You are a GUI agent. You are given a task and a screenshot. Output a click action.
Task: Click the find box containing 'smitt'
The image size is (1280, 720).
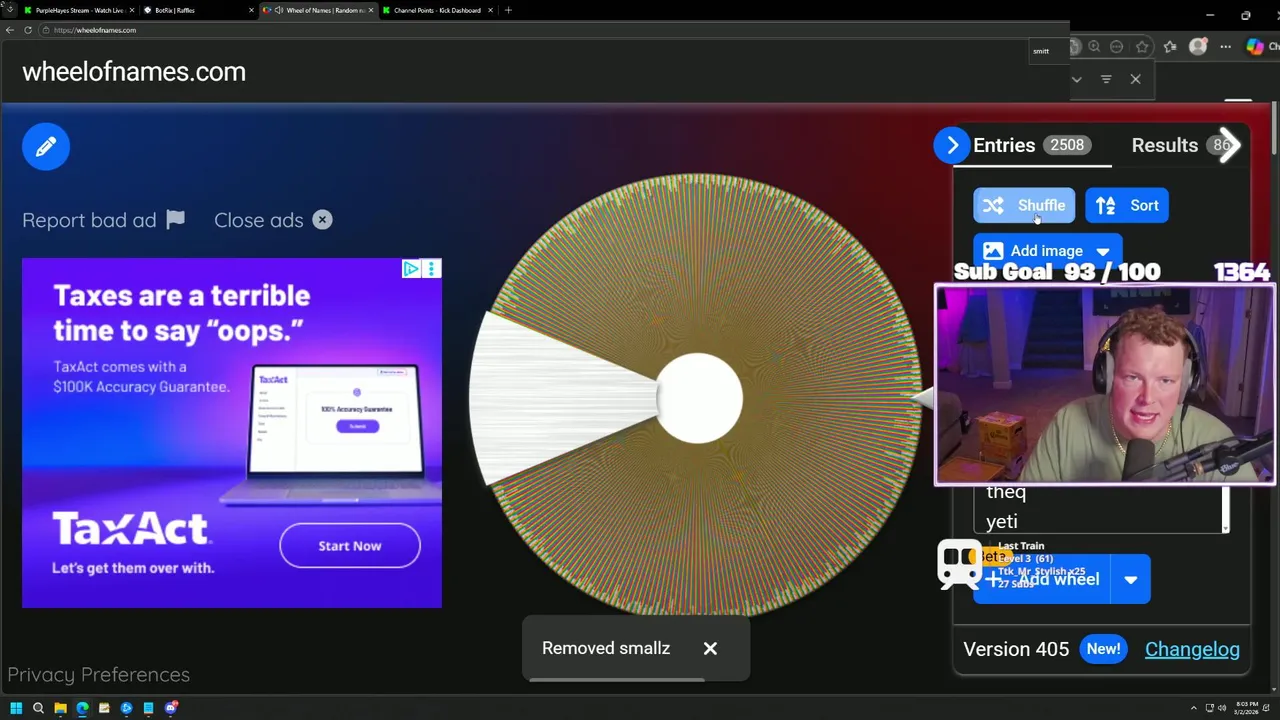[1047, 51]
